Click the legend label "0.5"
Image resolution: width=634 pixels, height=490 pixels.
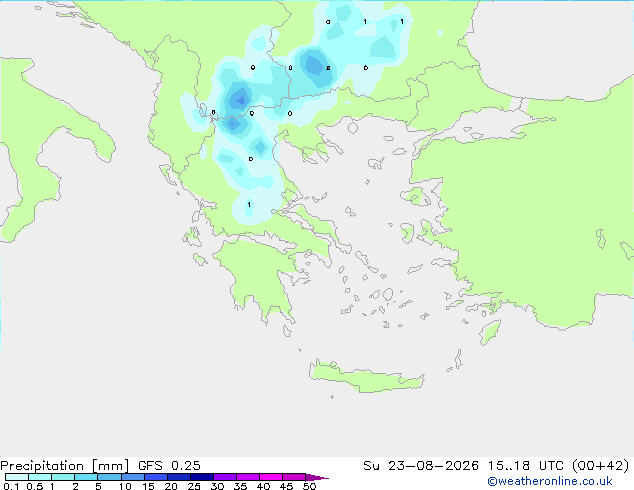point(35,486)
